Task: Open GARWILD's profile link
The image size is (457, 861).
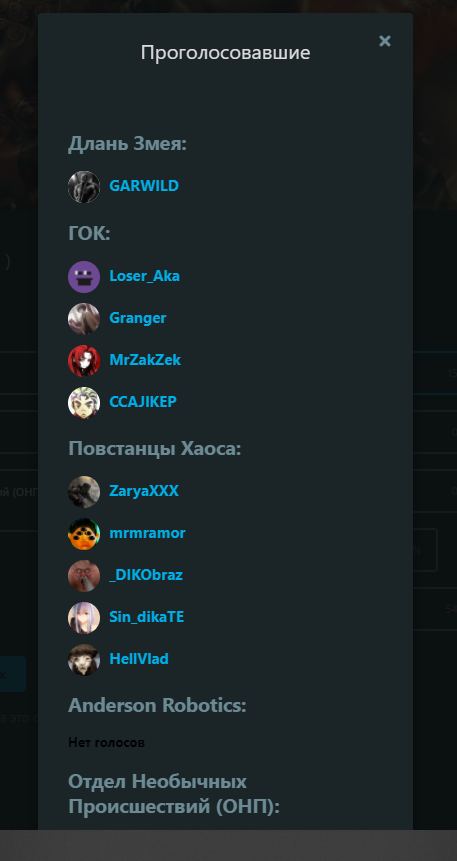Action: (144, 186)
